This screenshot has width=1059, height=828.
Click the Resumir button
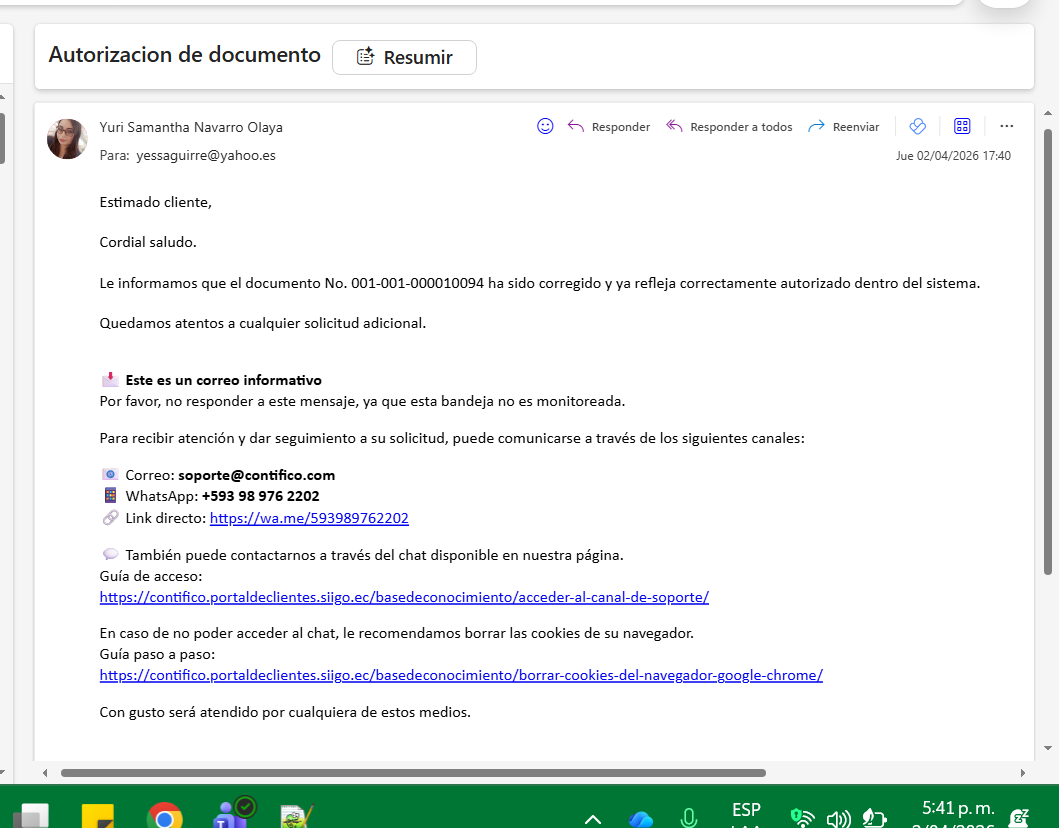coord(404,57)
